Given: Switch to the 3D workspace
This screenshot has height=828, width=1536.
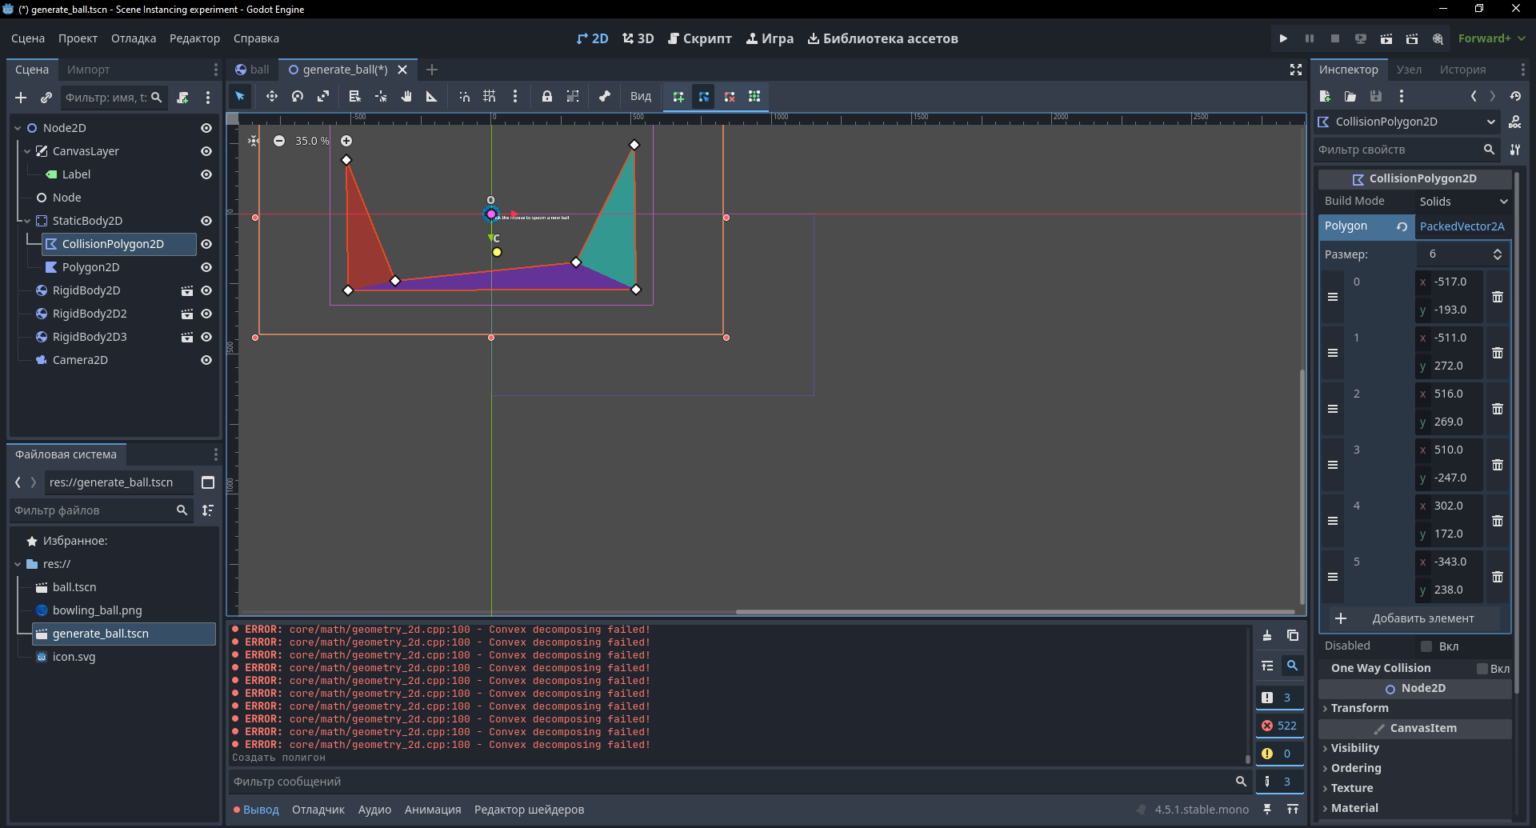Looking at the screenshot, I should tap(638, 39).
